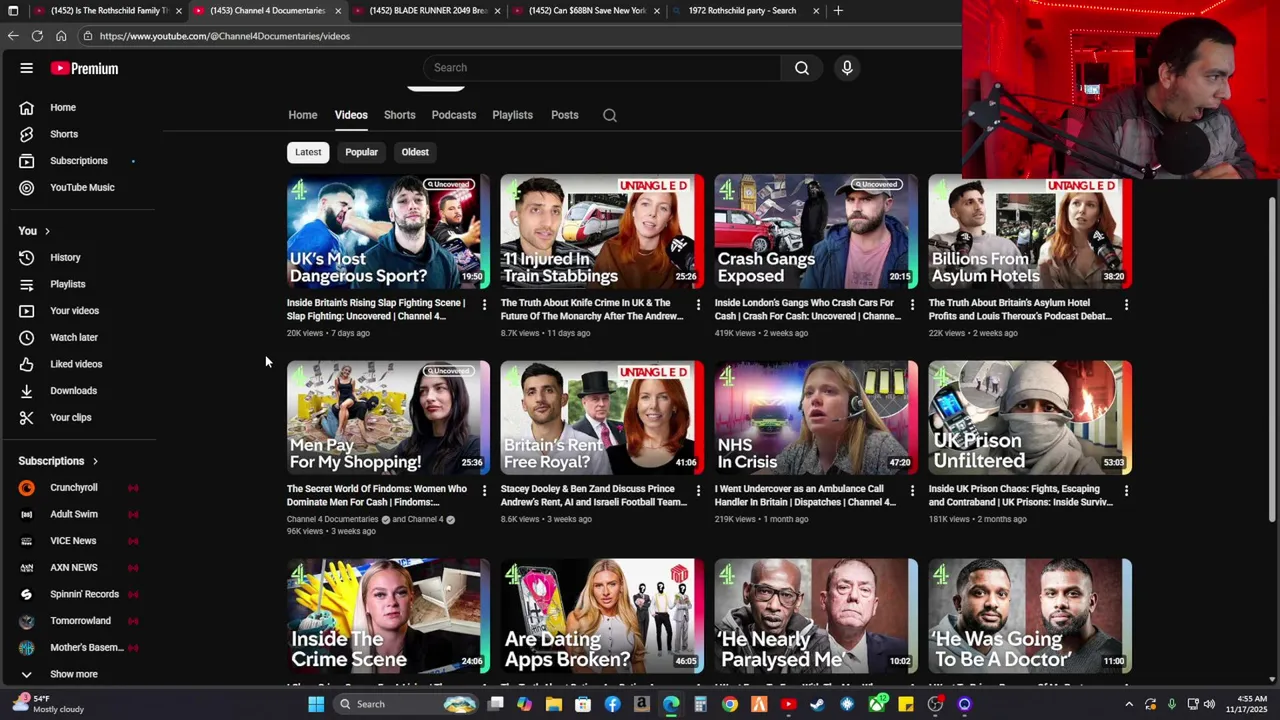
Task: Play Are Dating Apps Broken thumbnail
Action: [602, 616]
